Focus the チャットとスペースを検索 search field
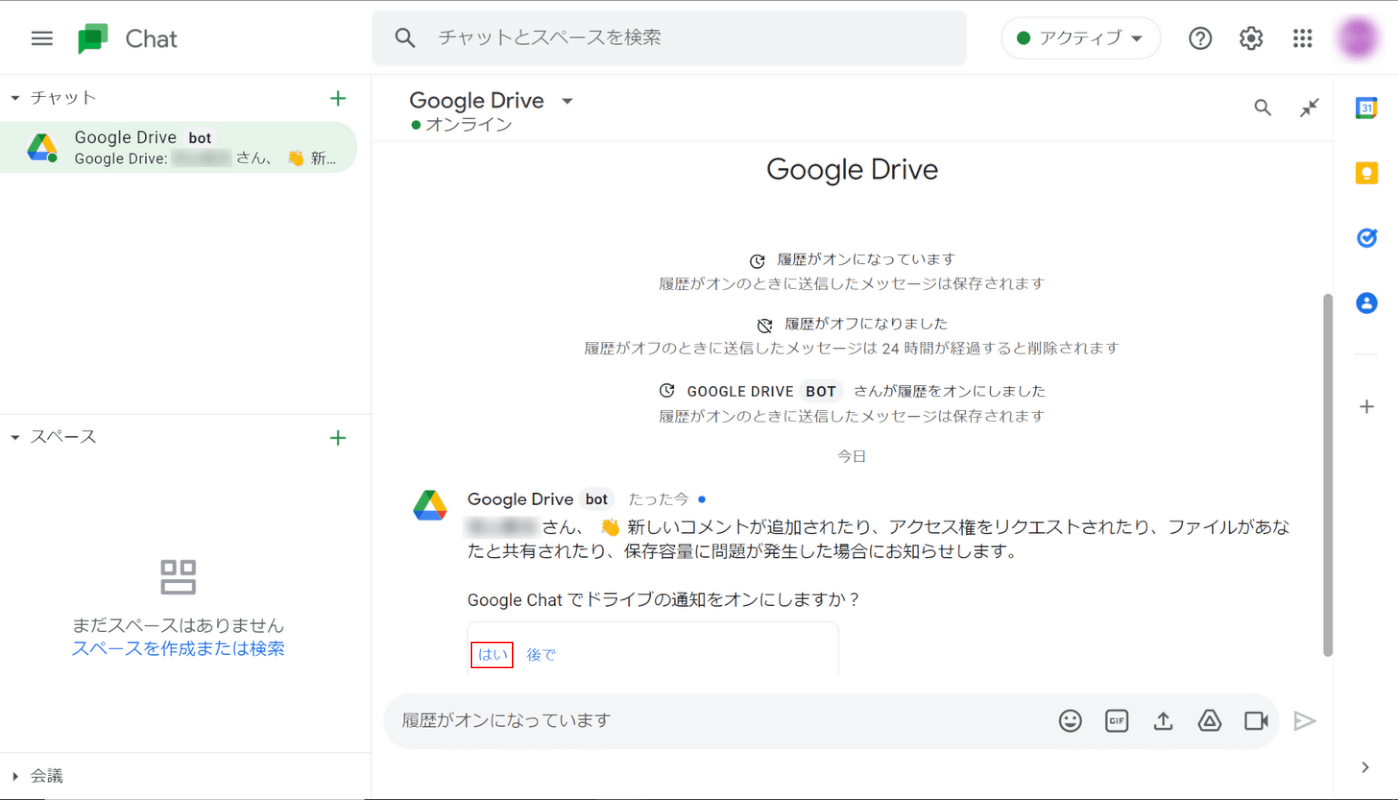Viewport: 1398px width, 800px height. point(669,38)
